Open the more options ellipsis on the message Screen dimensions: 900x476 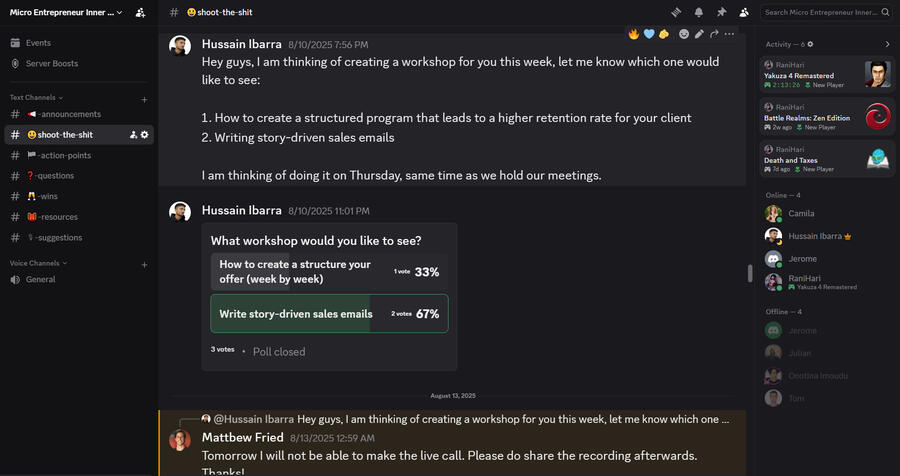point(729,34)
